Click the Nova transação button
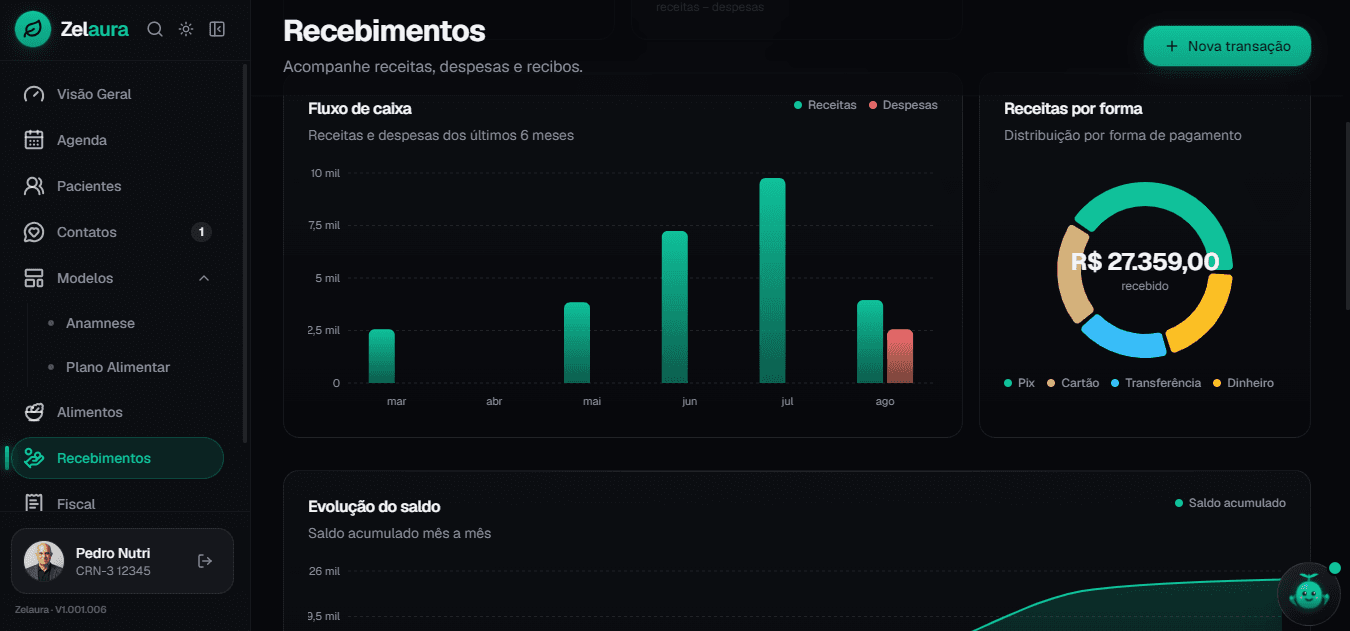Screen dimensions: 1350x631 [x=1227, y=46]
